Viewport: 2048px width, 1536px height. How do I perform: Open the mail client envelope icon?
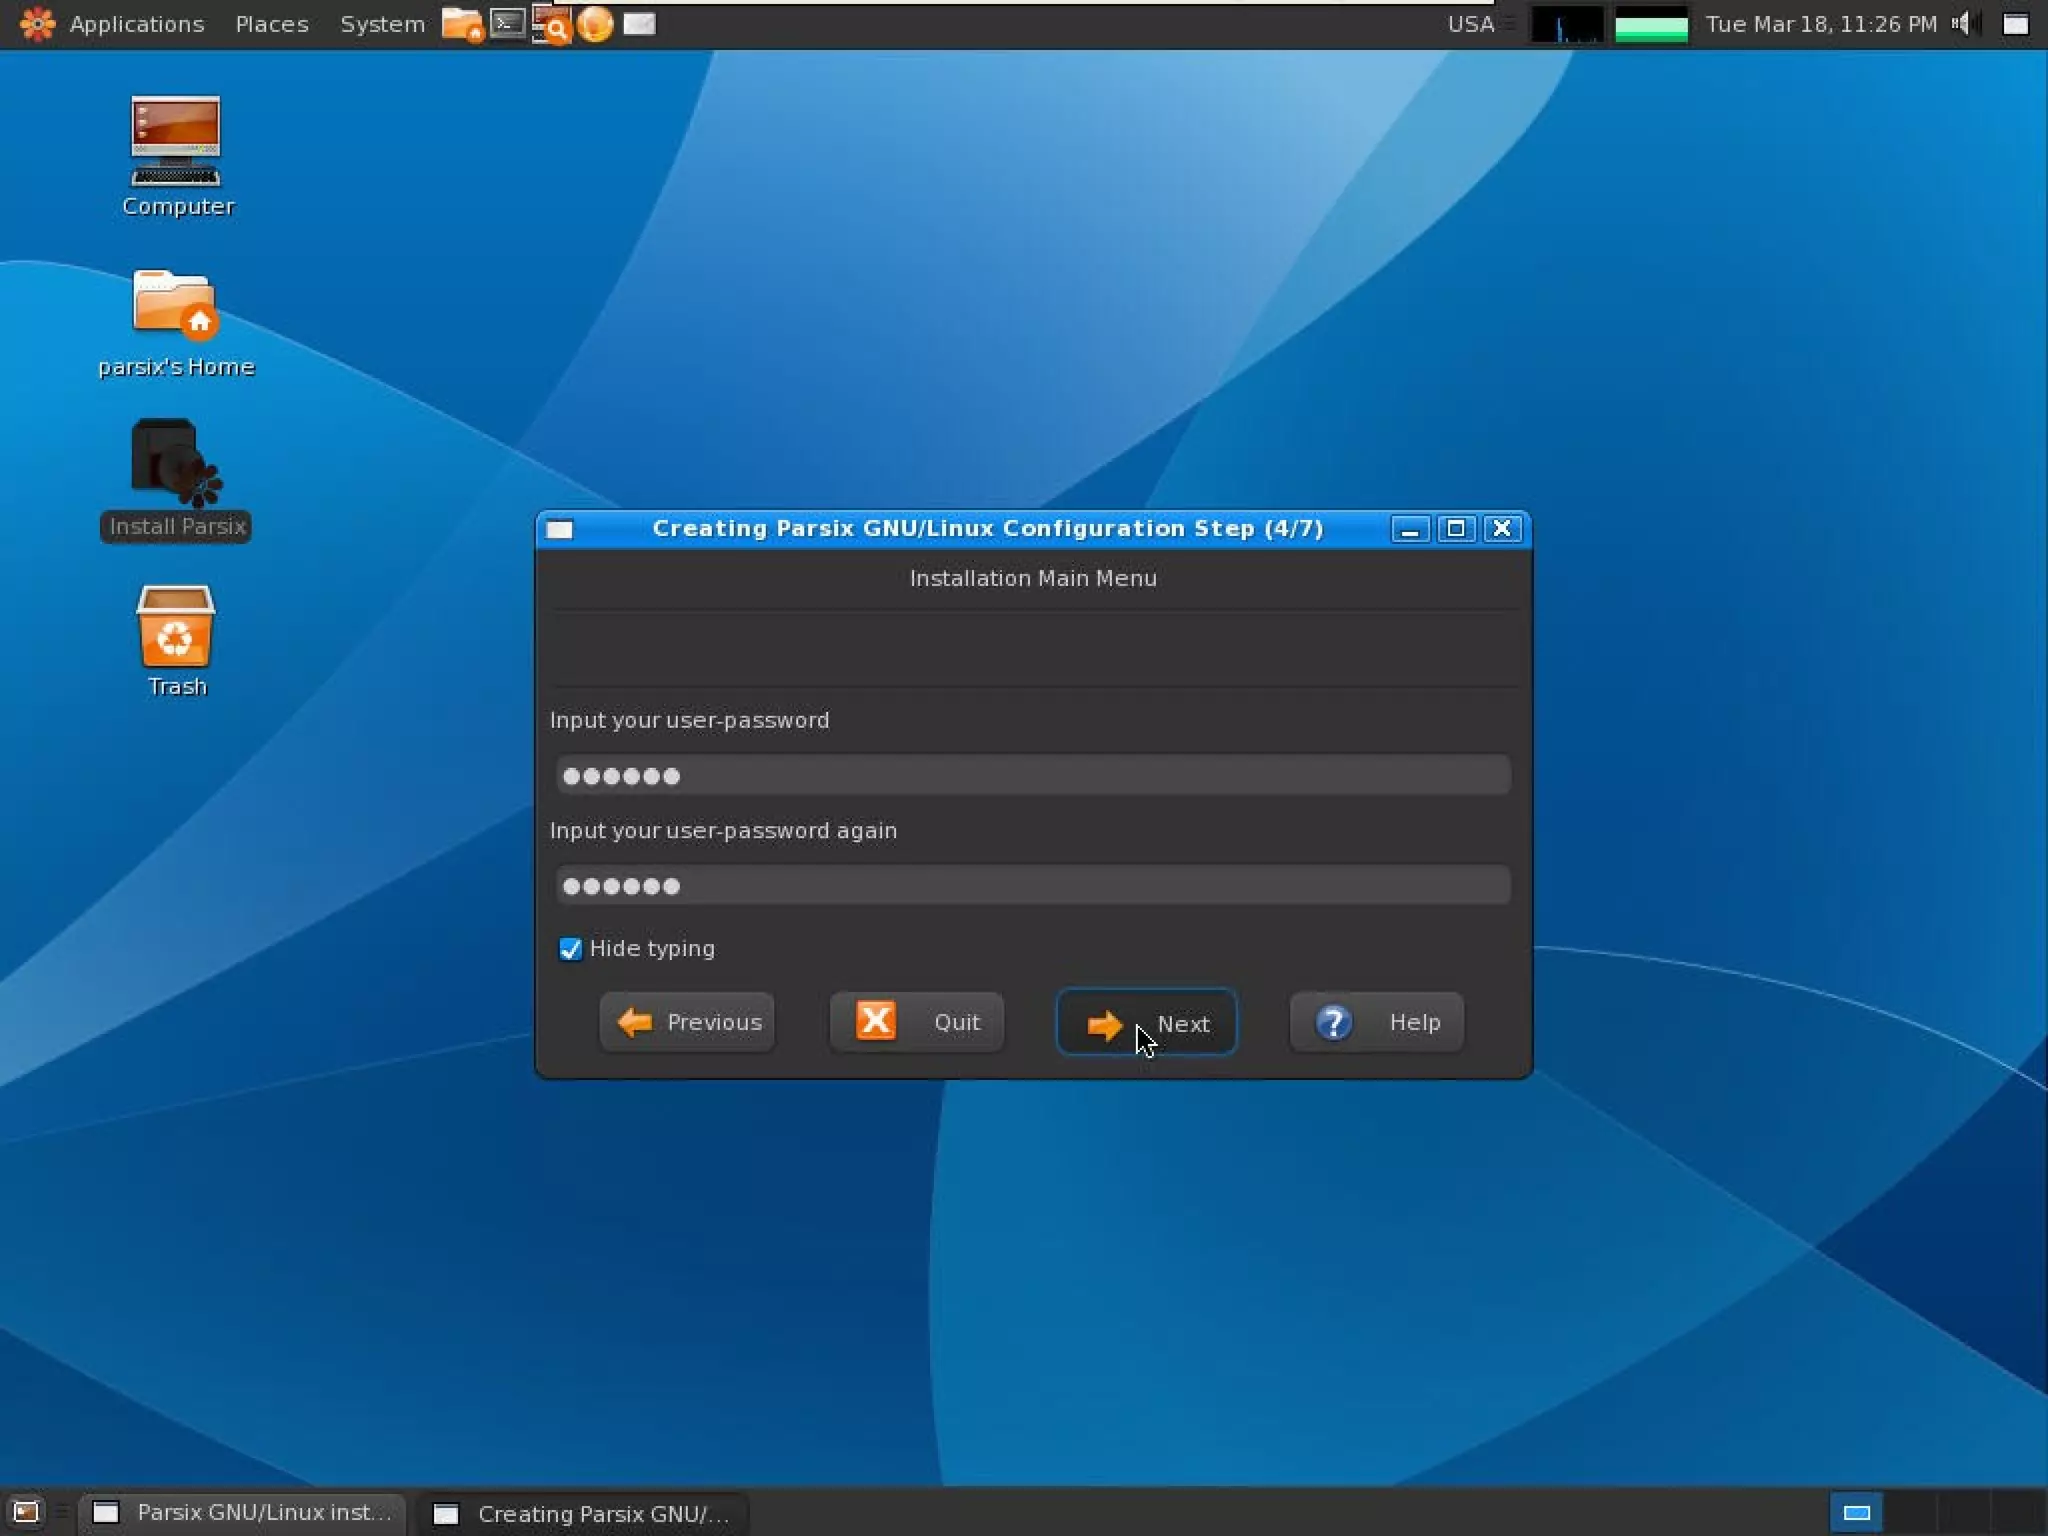(639, 24)
